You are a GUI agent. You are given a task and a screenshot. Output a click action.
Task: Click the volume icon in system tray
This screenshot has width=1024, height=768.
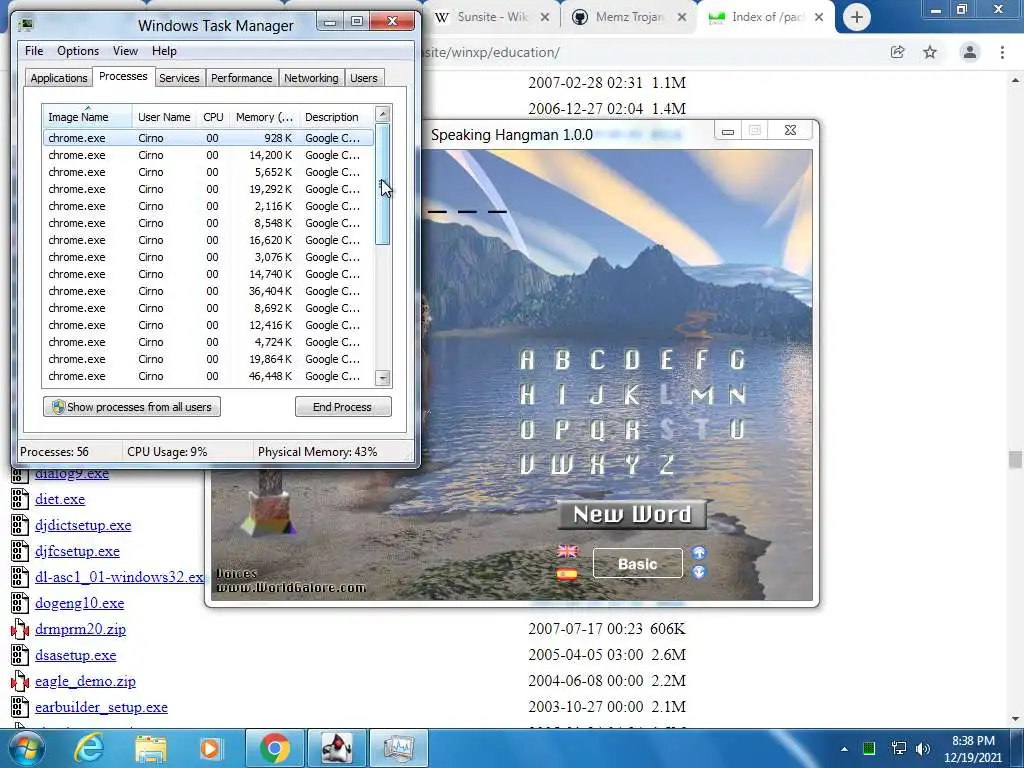923,748
